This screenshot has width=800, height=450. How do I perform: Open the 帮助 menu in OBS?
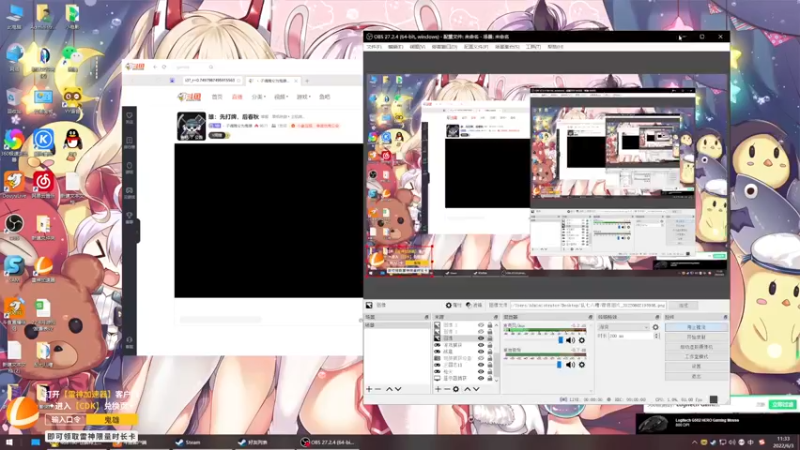coord(556,47)
